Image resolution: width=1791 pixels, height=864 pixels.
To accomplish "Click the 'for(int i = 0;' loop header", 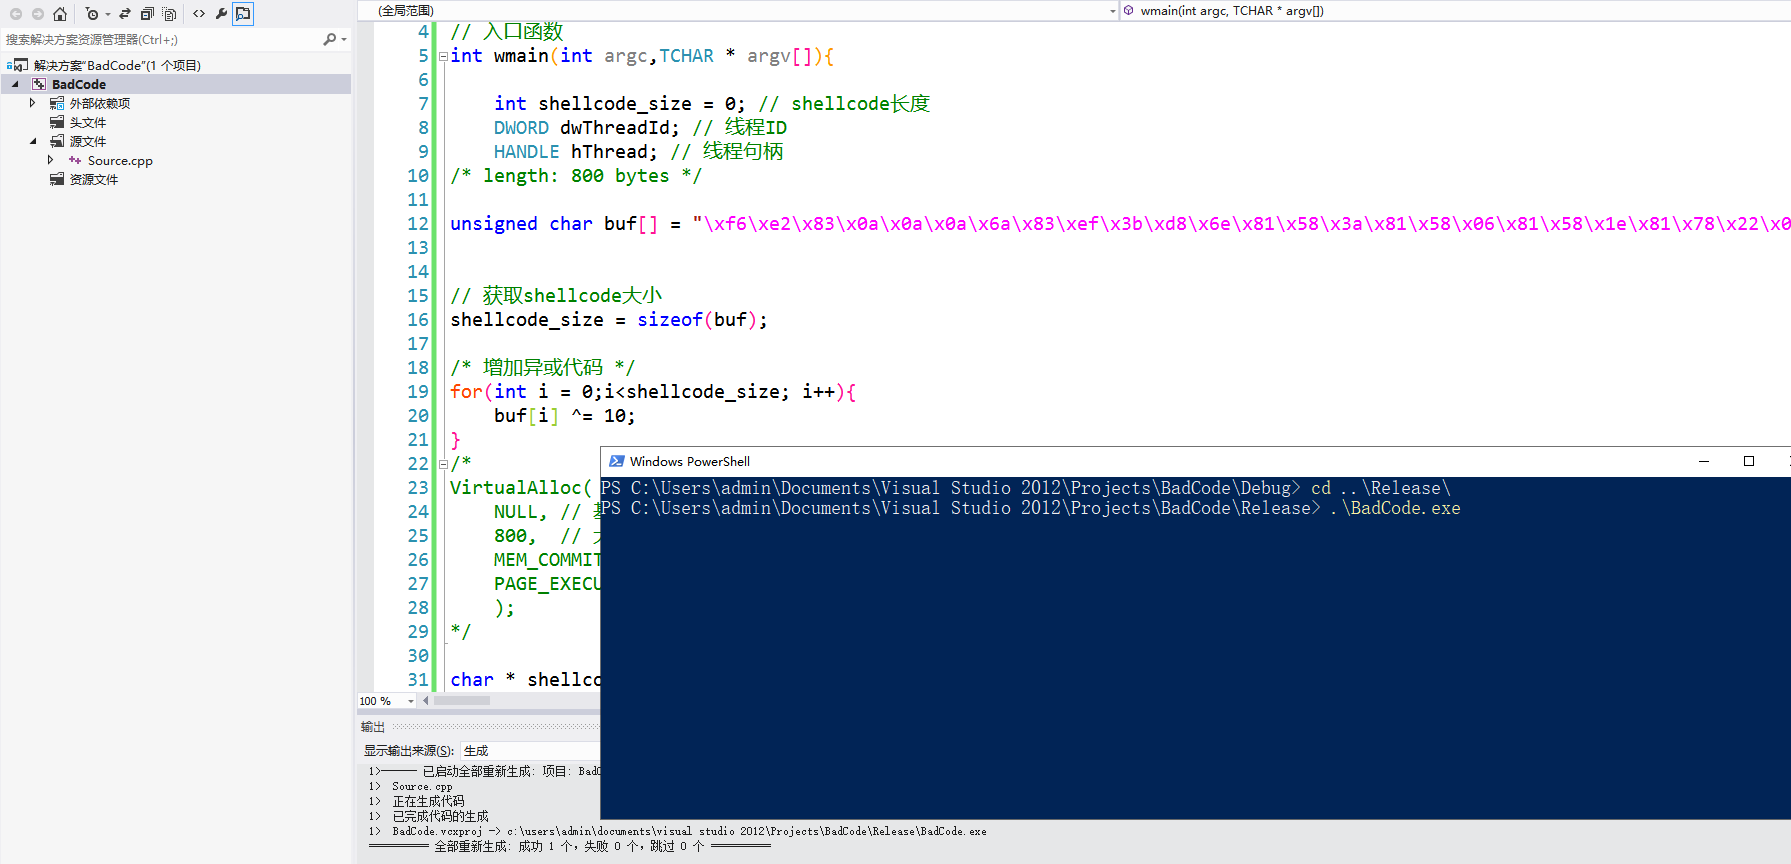I will click(526, 392).
